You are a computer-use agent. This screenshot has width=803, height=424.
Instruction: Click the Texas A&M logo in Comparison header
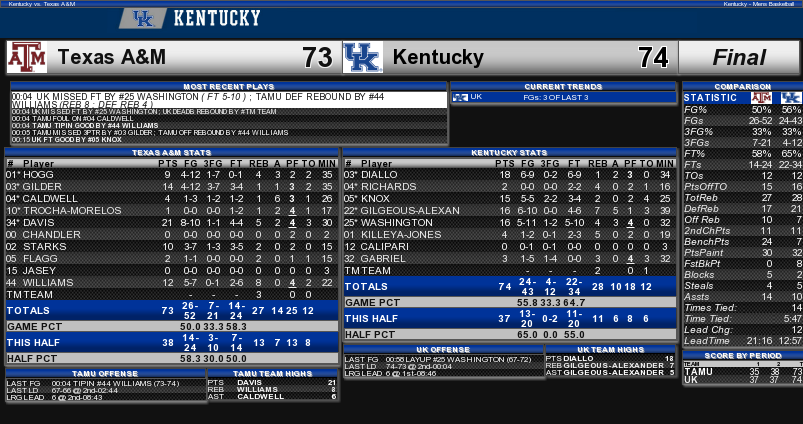(761, 98)
